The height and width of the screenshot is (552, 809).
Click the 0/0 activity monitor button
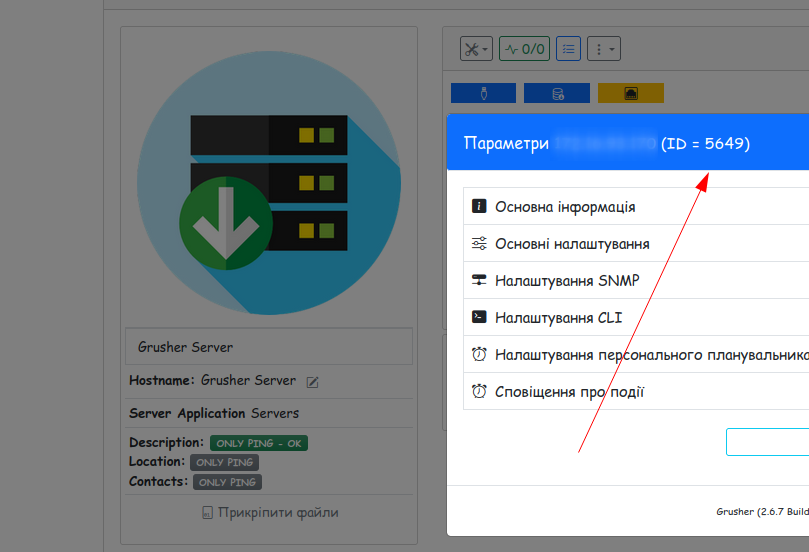[524, 49]
